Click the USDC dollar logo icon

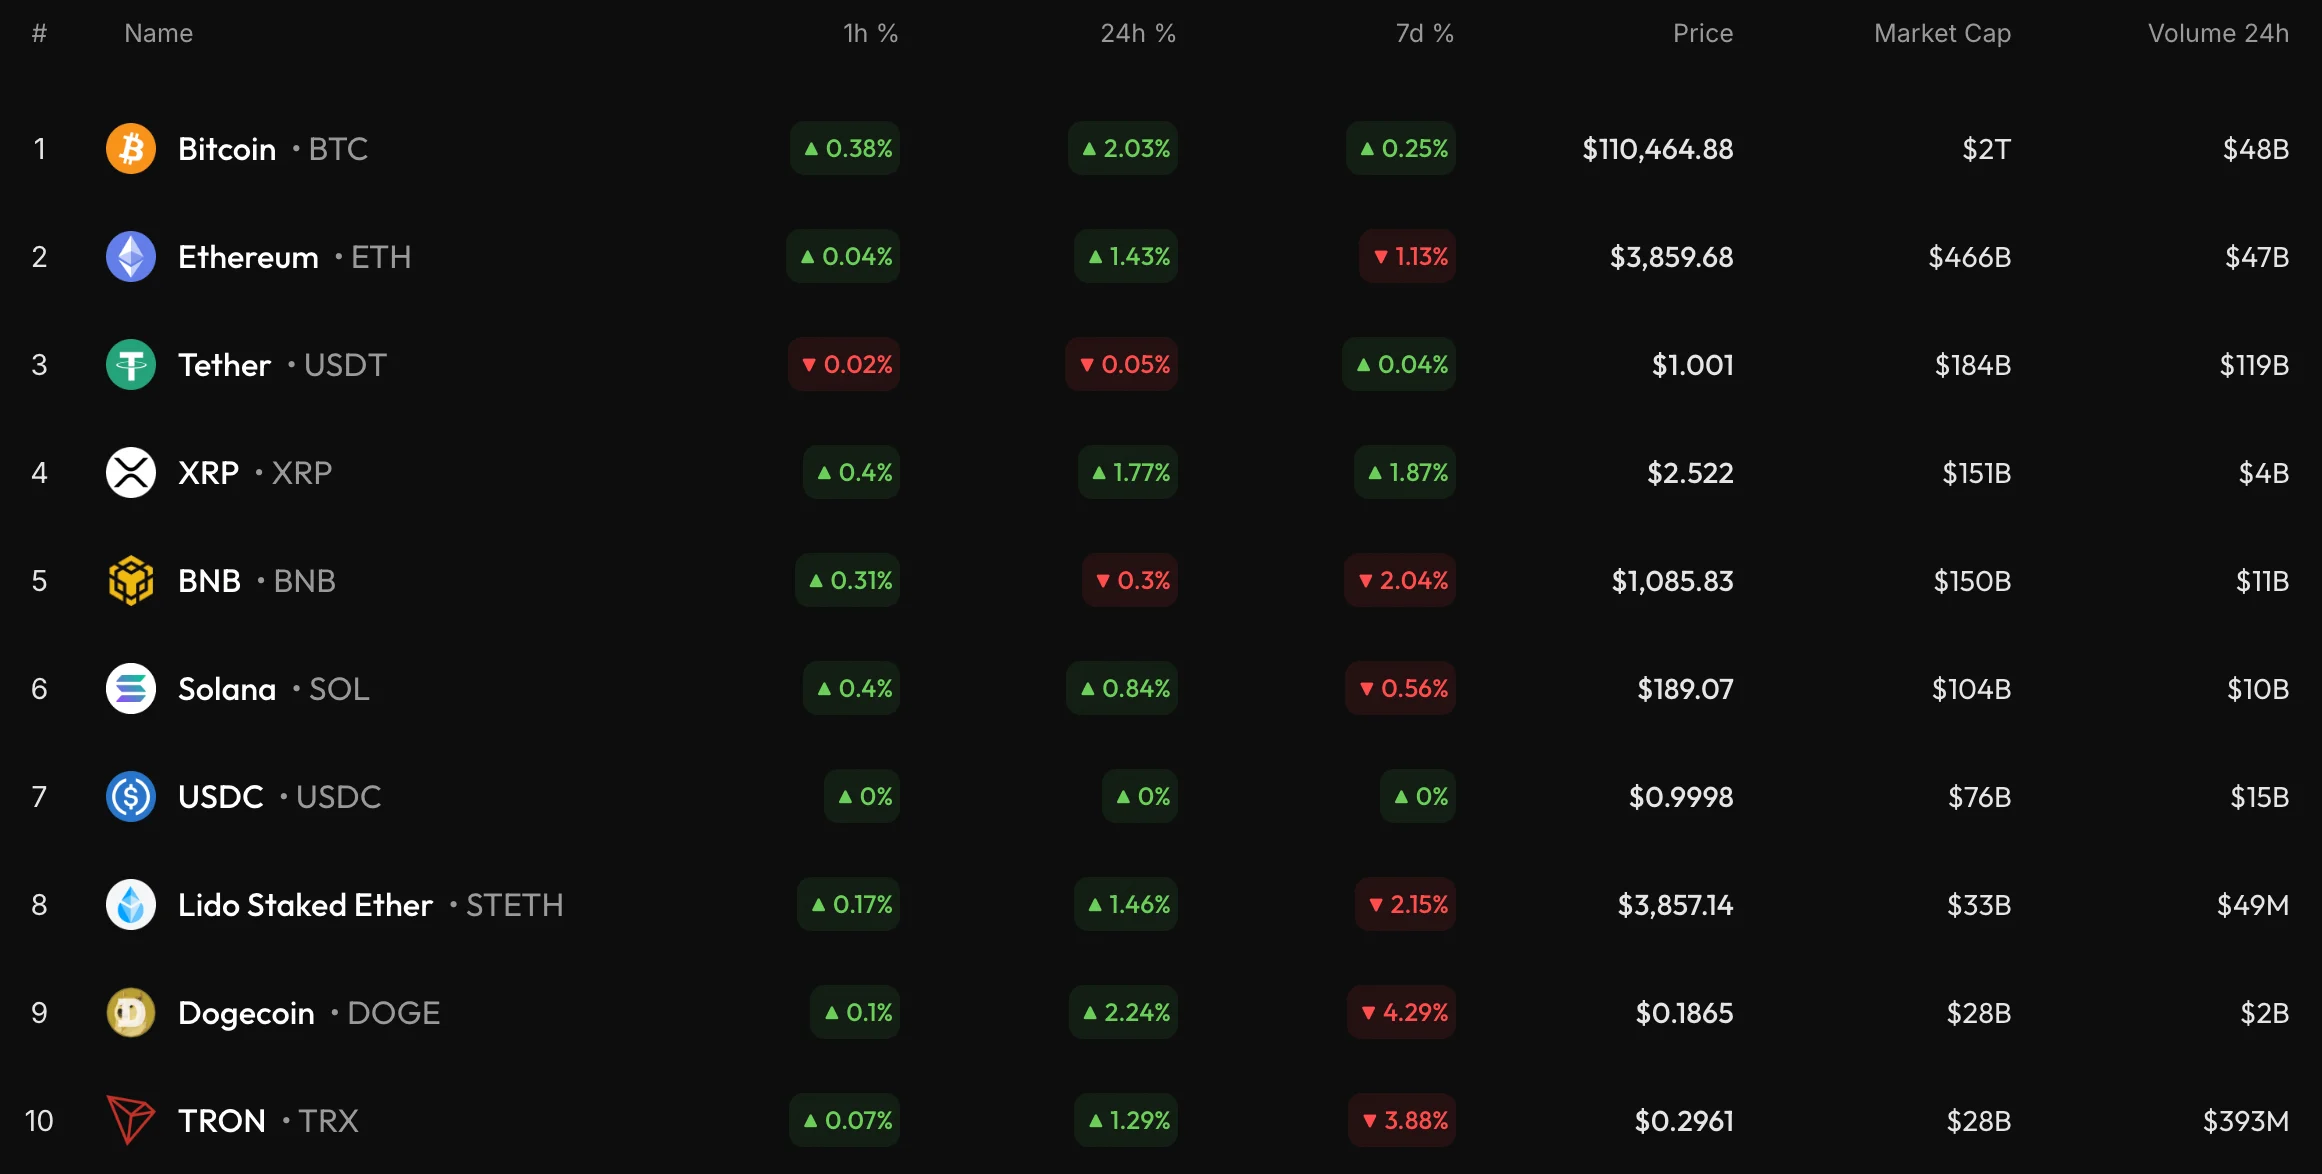(x=131, y=797)
